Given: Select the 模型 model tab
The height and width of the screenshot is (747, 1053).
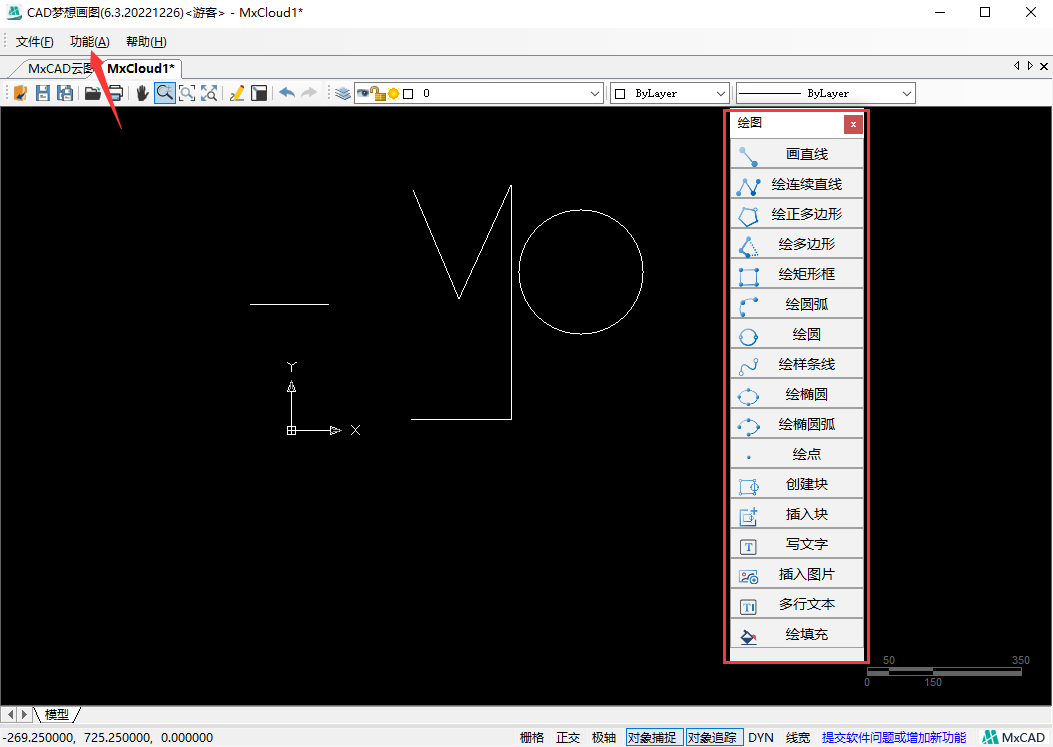Looking at the screenshot, I should tap(57, 714).
